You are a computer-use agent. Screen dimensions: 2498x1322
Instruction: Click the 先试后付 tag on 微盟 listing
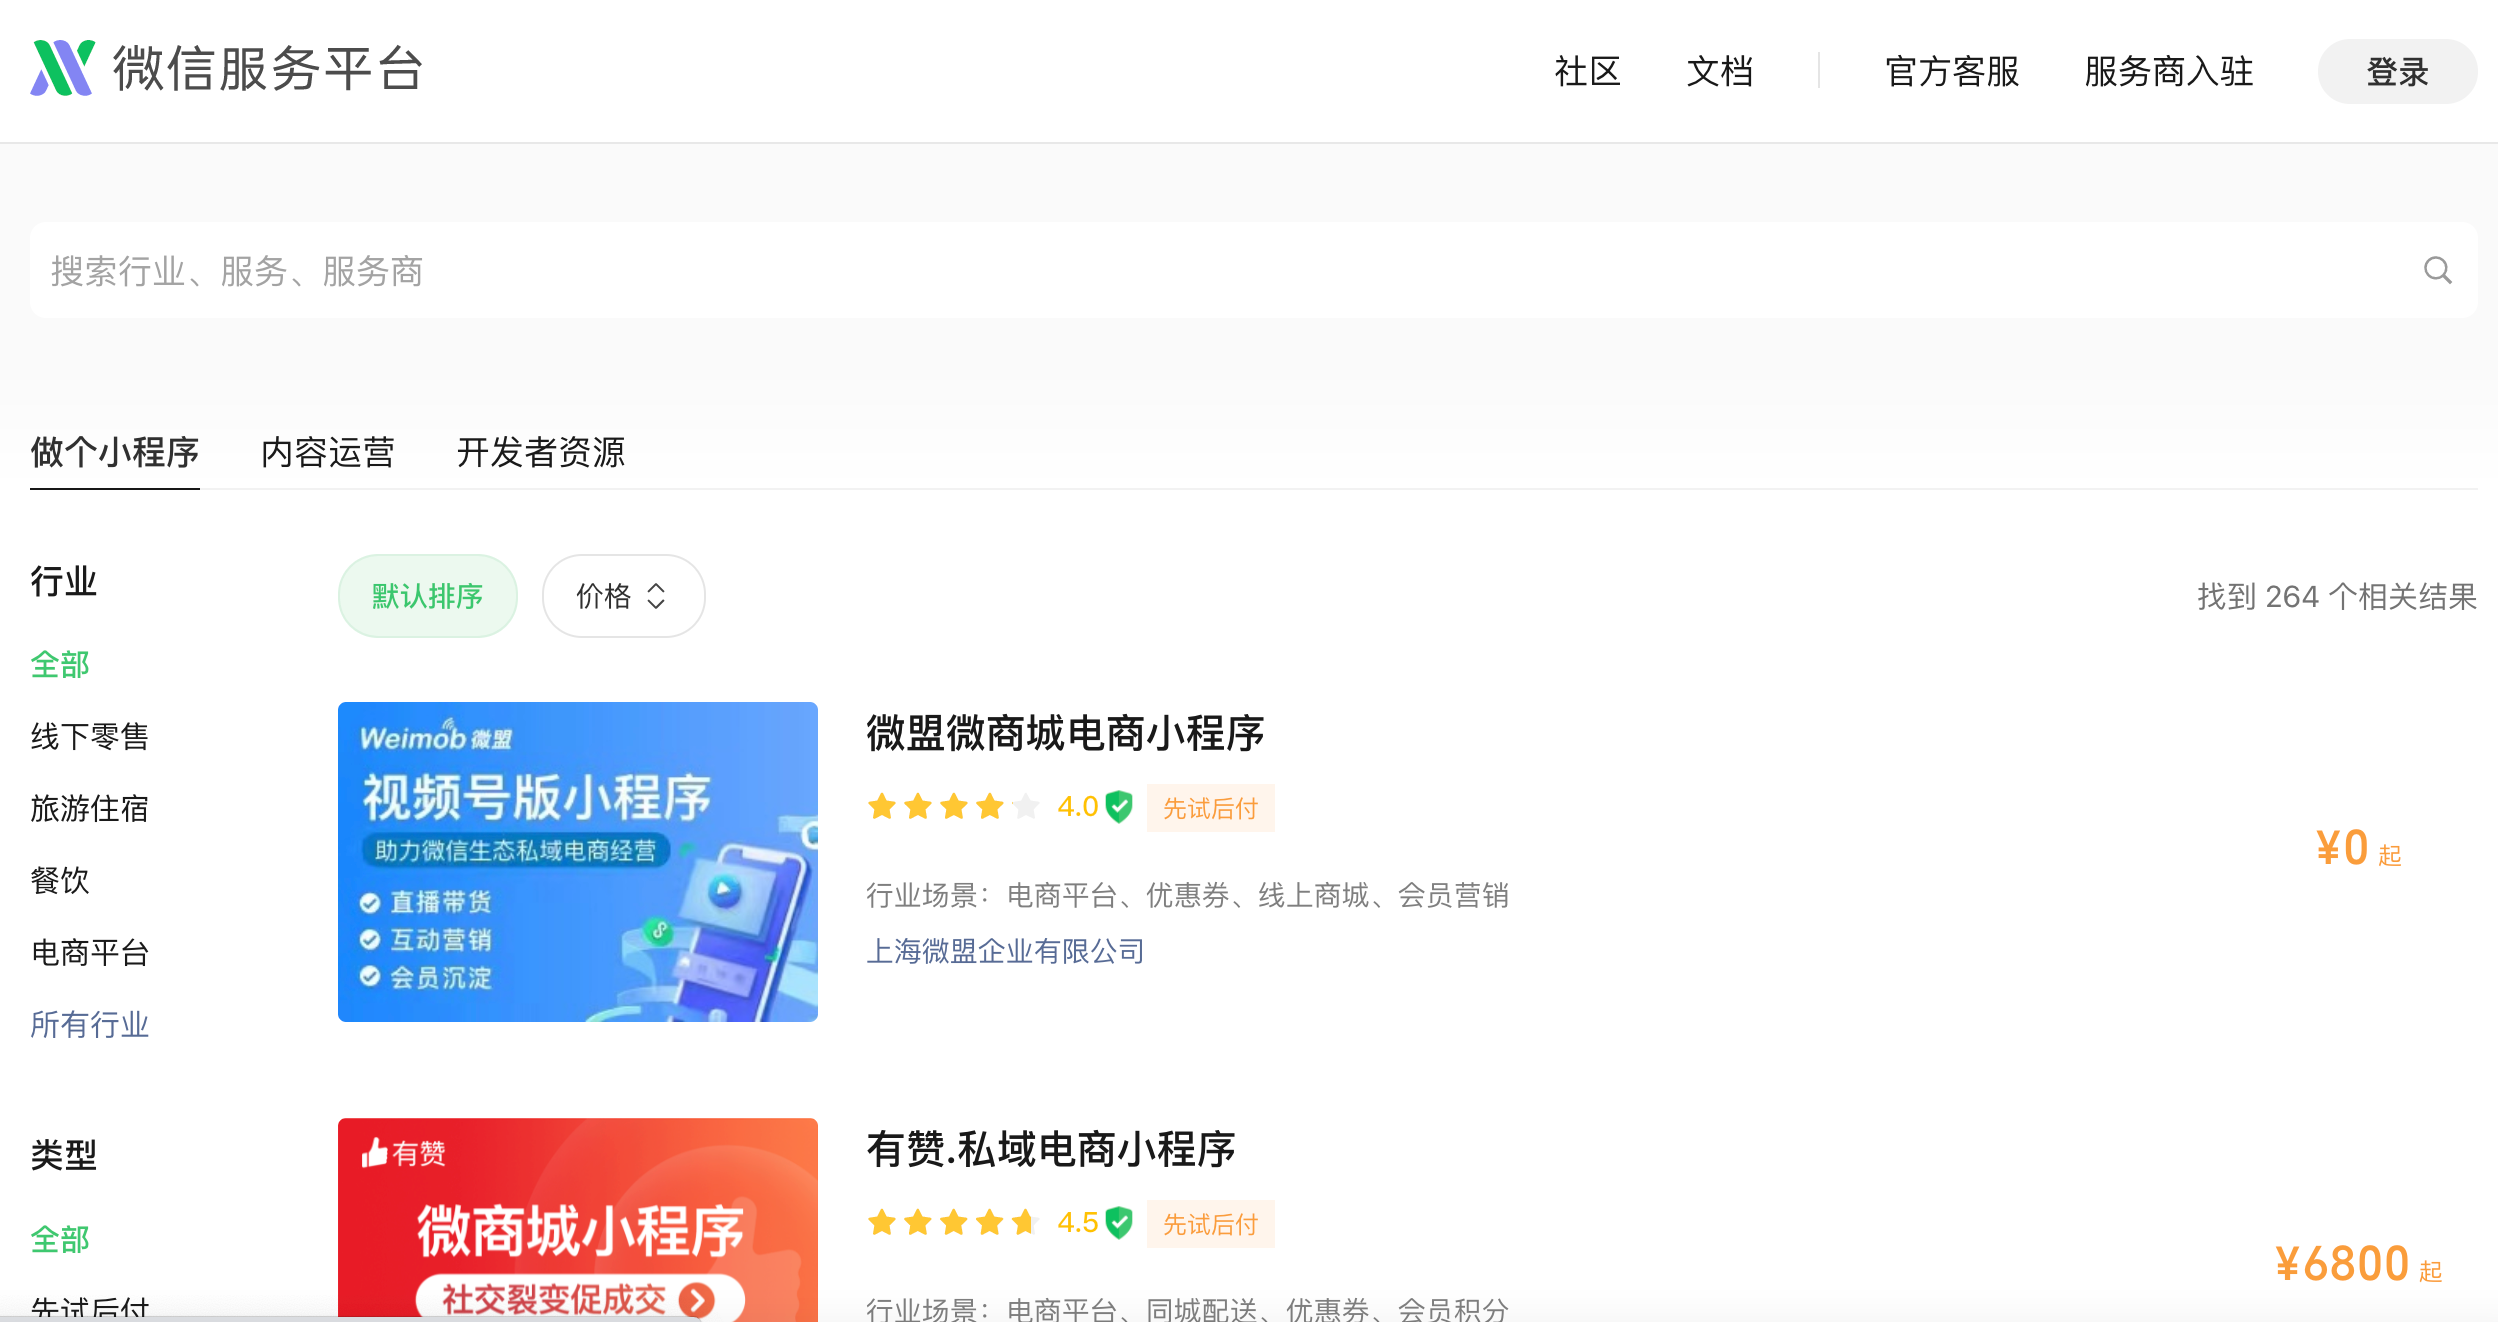pos(1210,808)
